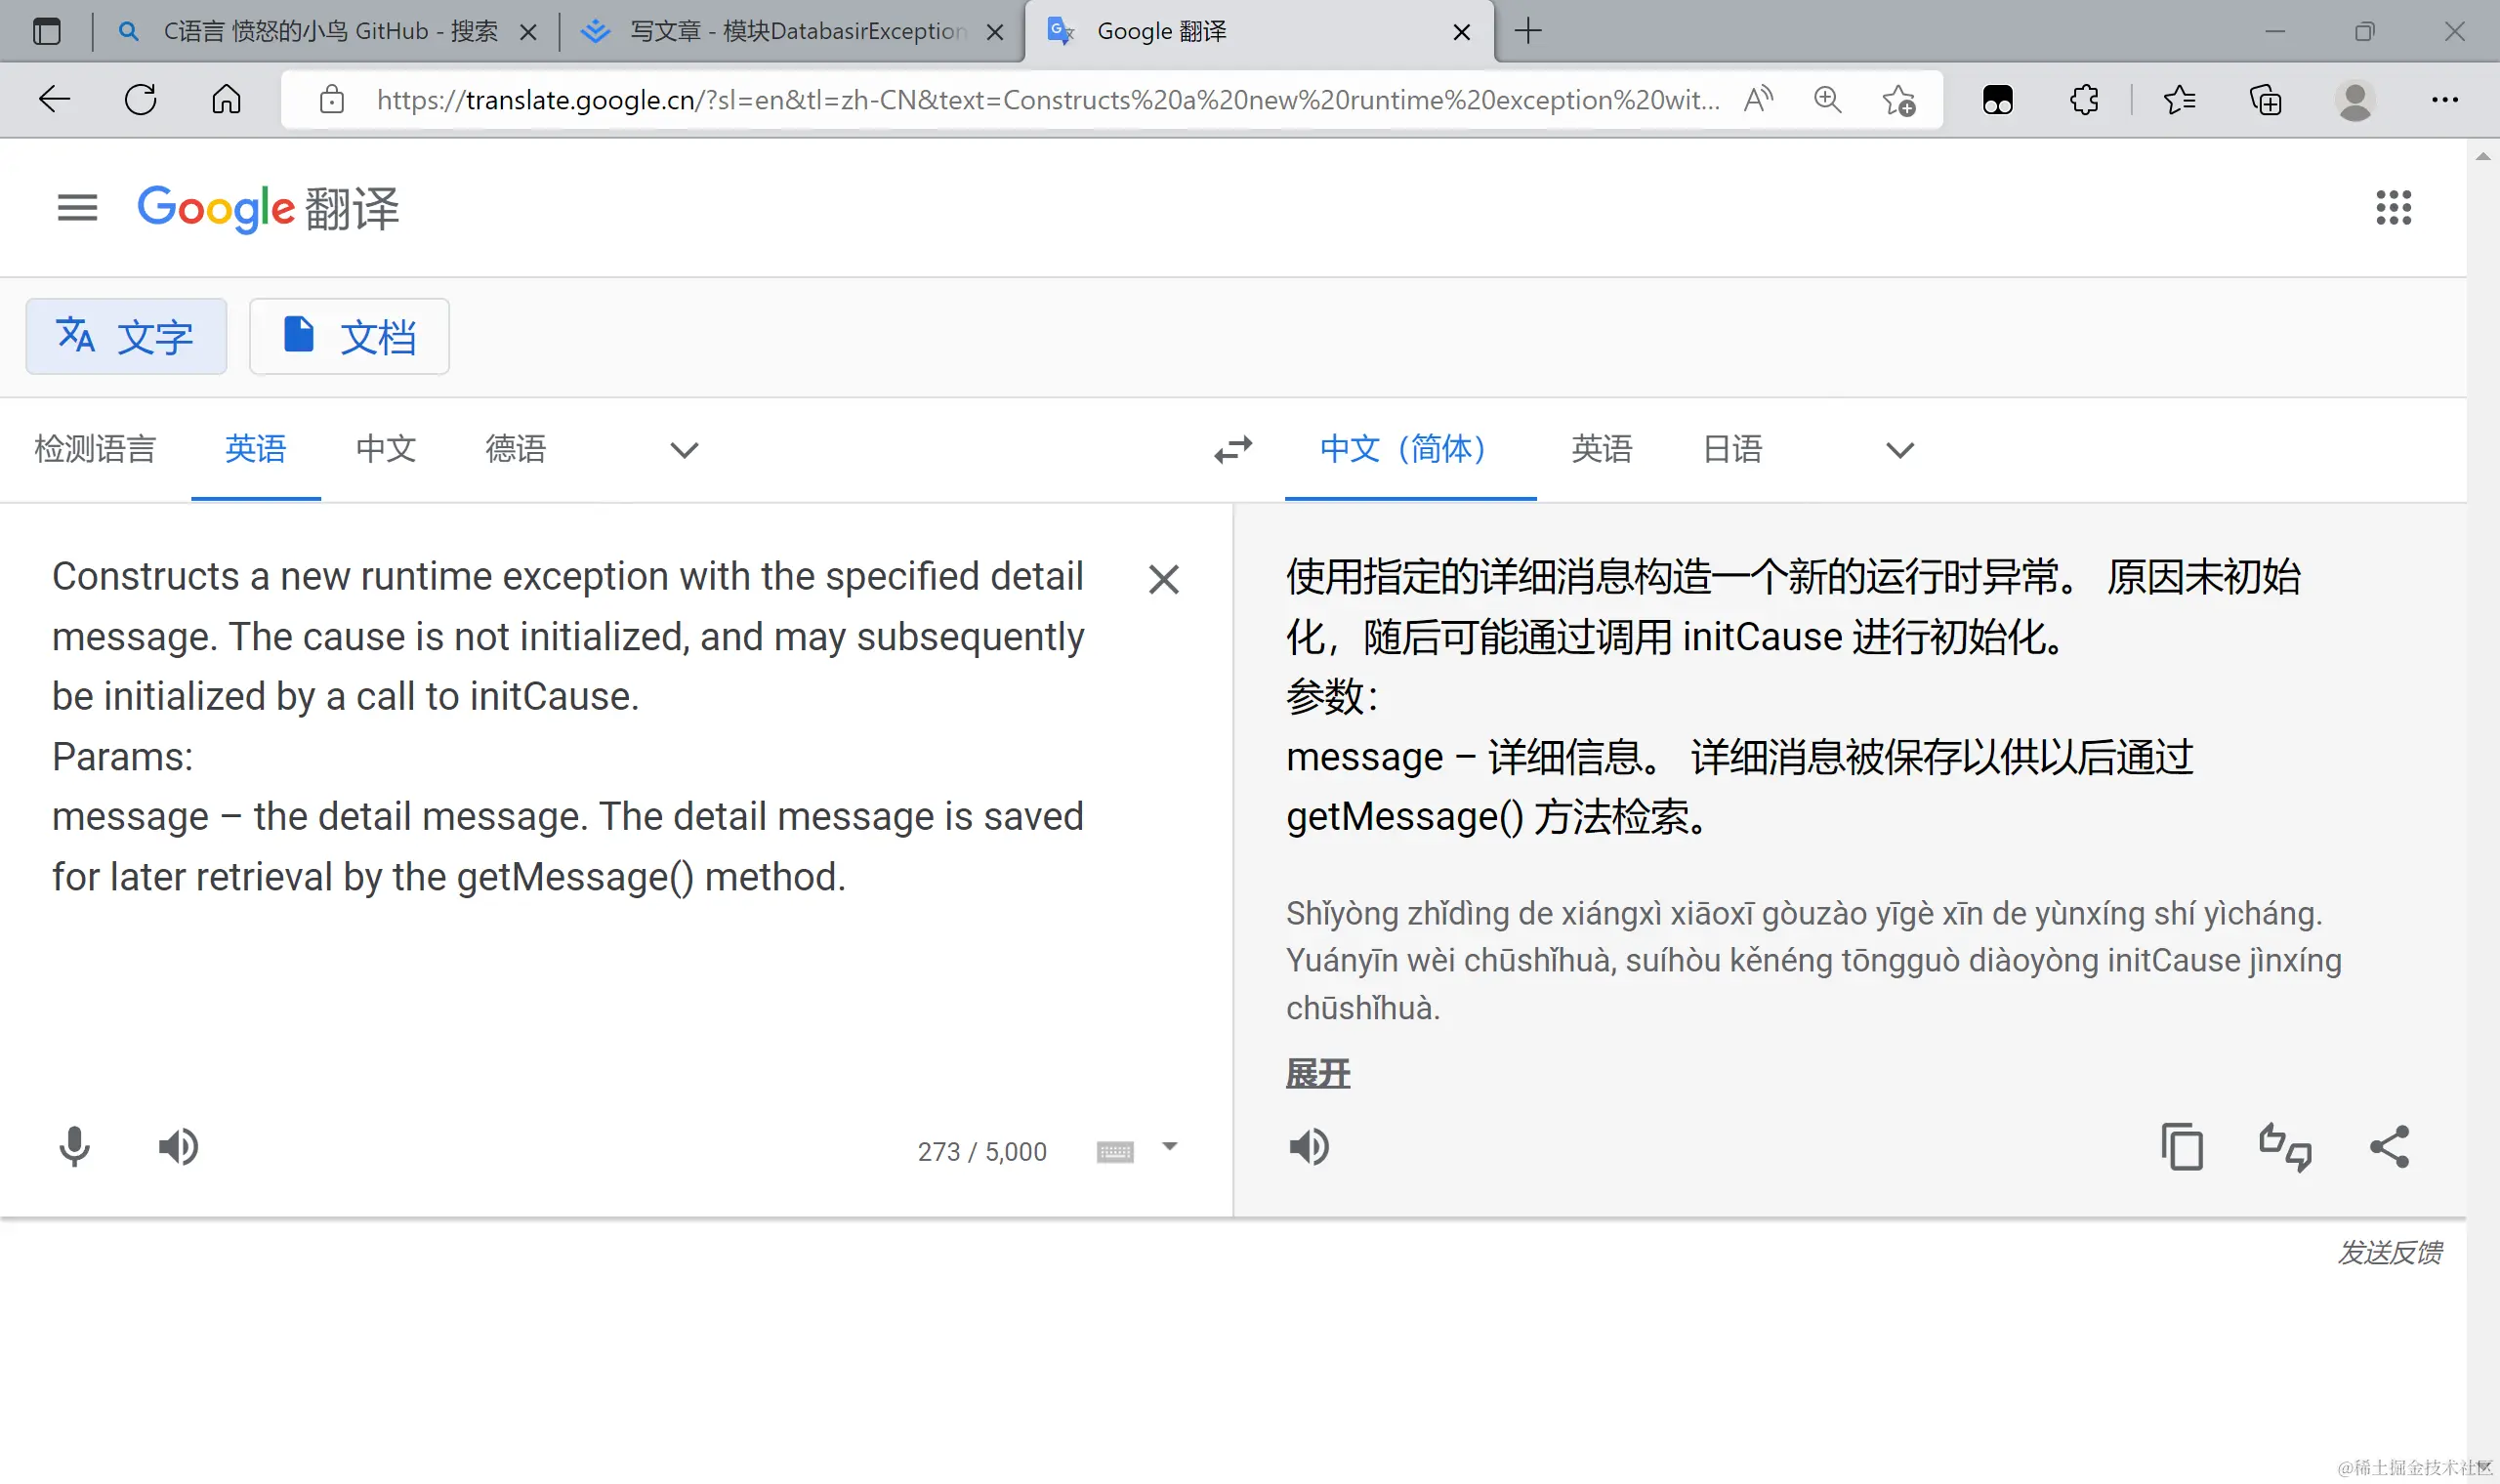Switch to 文档 document translation mode
The height and width of the screenshot is (1484, 2500).
coord(349,337)
